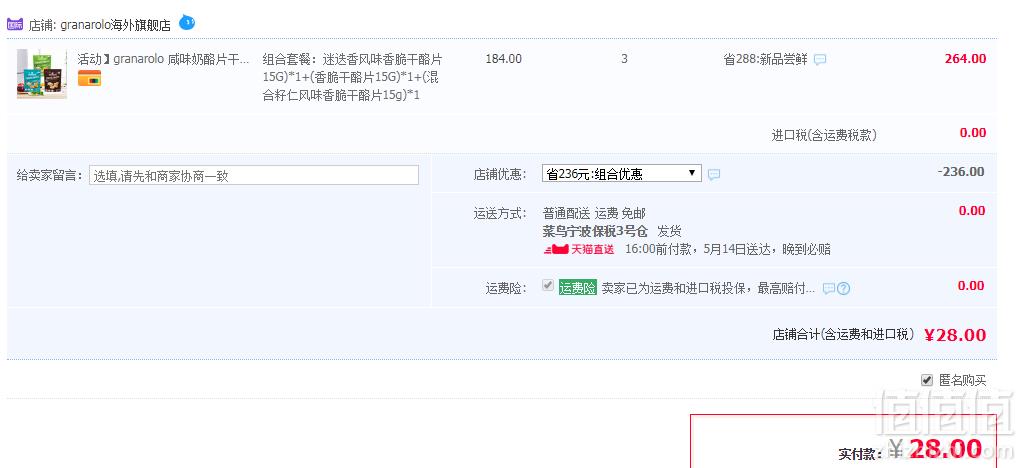Open comment bubble next to 省288:新品尝鲜
Screen dimensions: 1023x468
tap(820, 59)
